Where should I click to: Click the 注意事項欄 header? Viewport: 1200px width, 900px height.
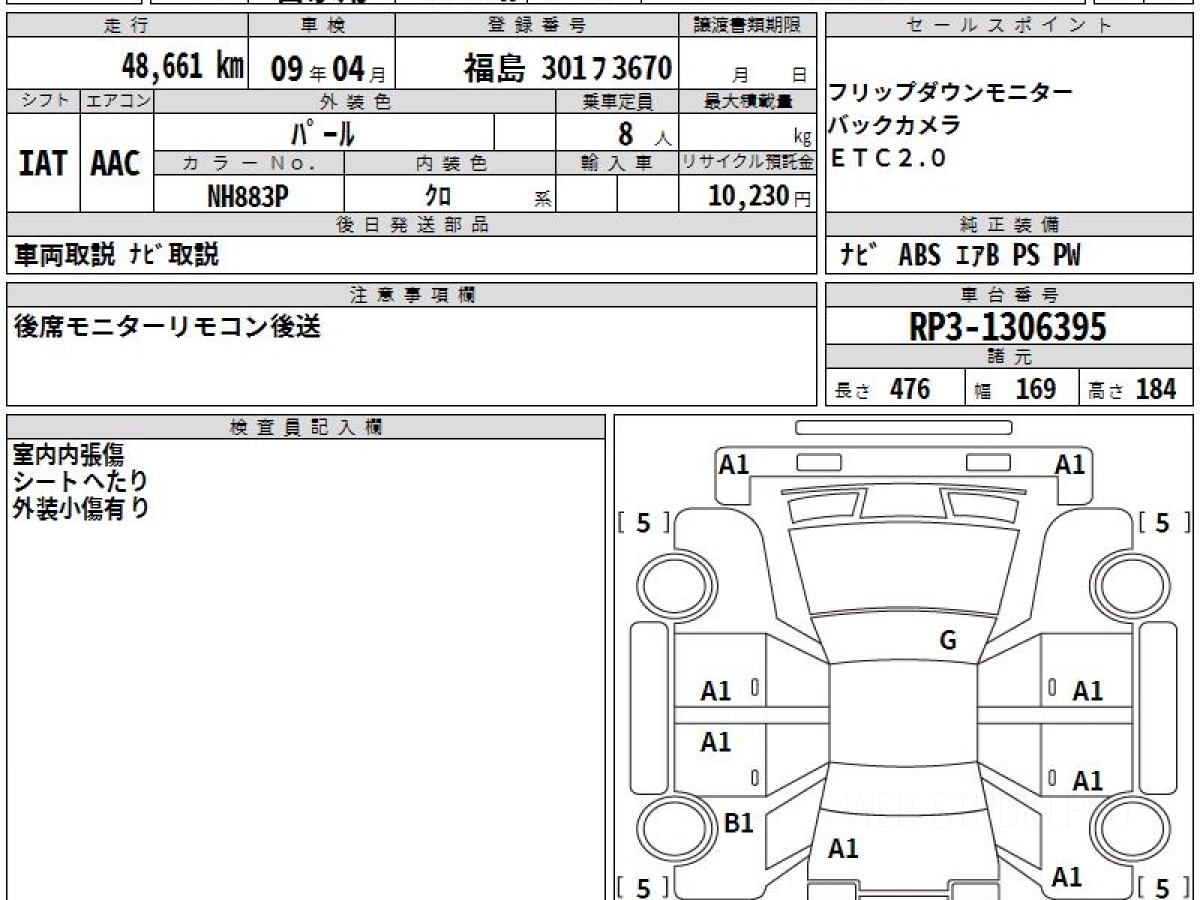coord(412,295)
